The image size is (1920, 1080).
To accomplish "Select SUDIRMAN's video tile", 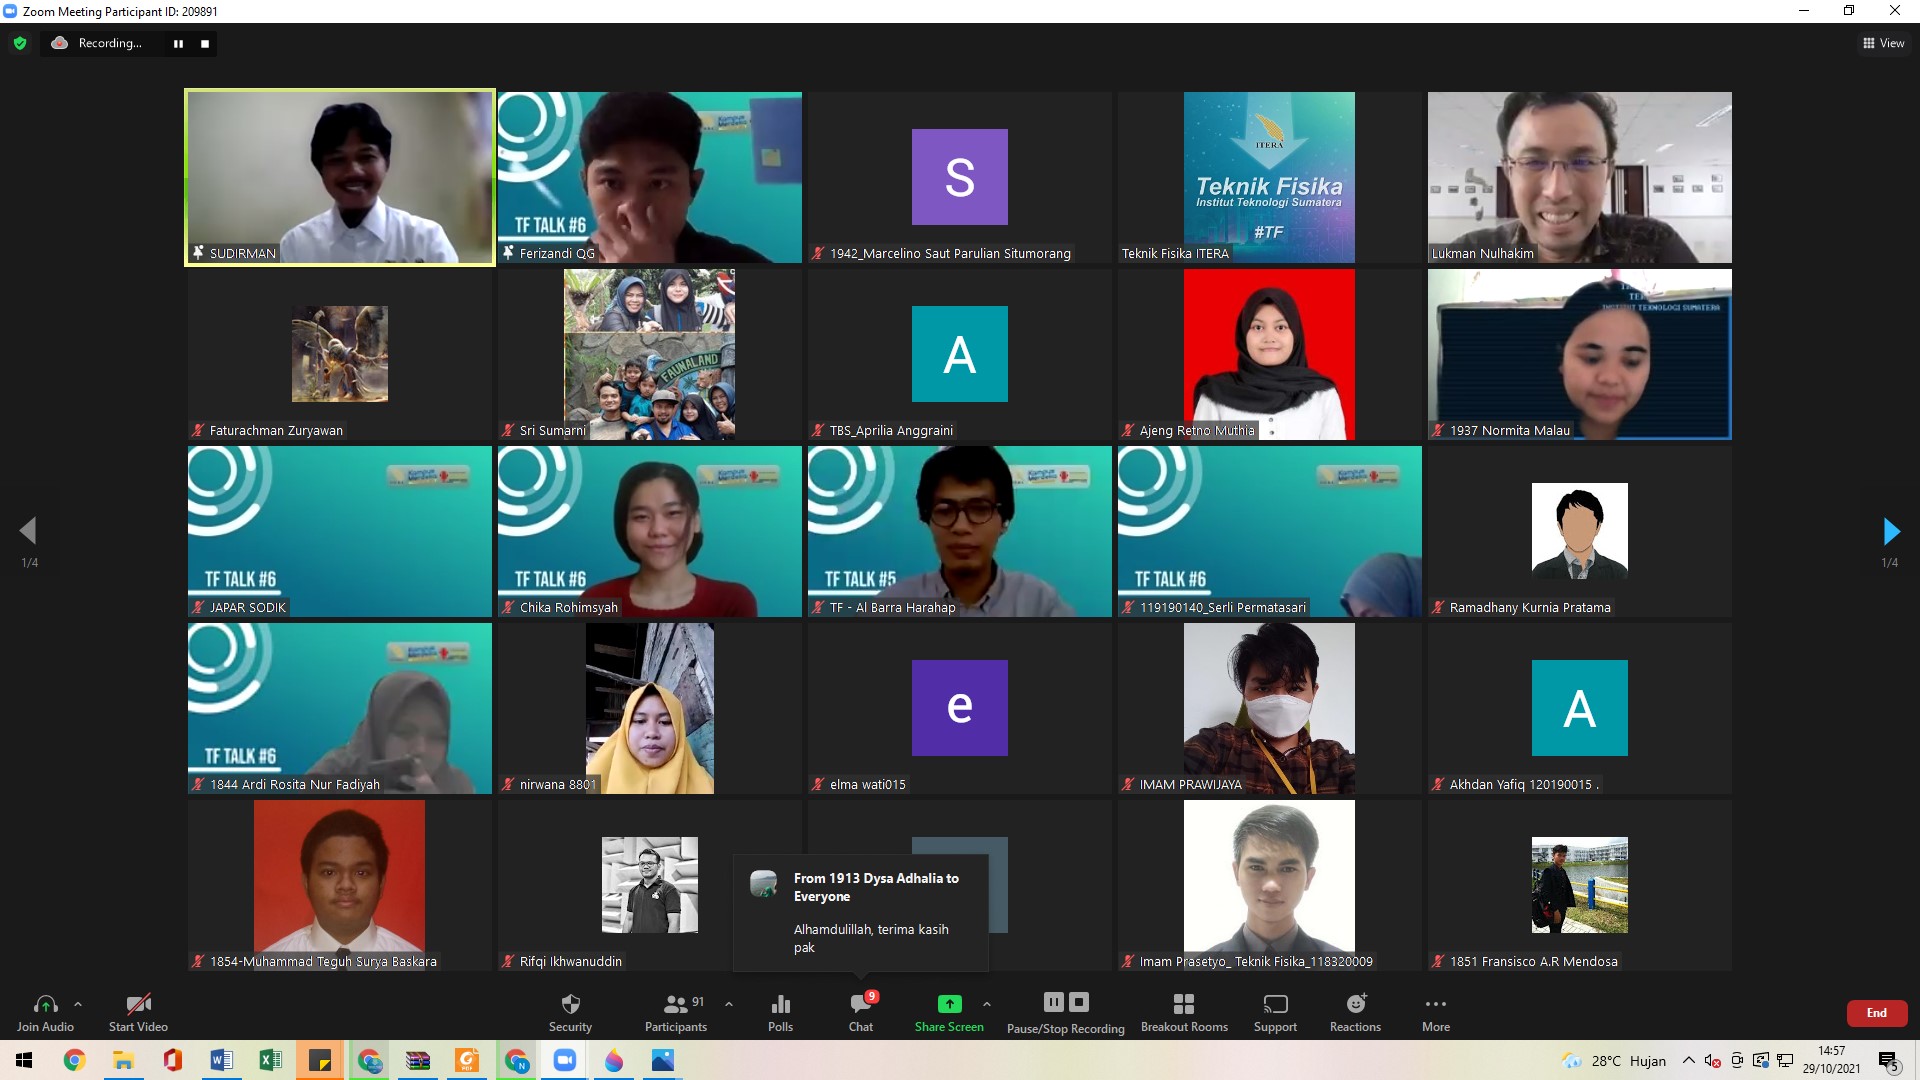I will click(x=340, y=178).
